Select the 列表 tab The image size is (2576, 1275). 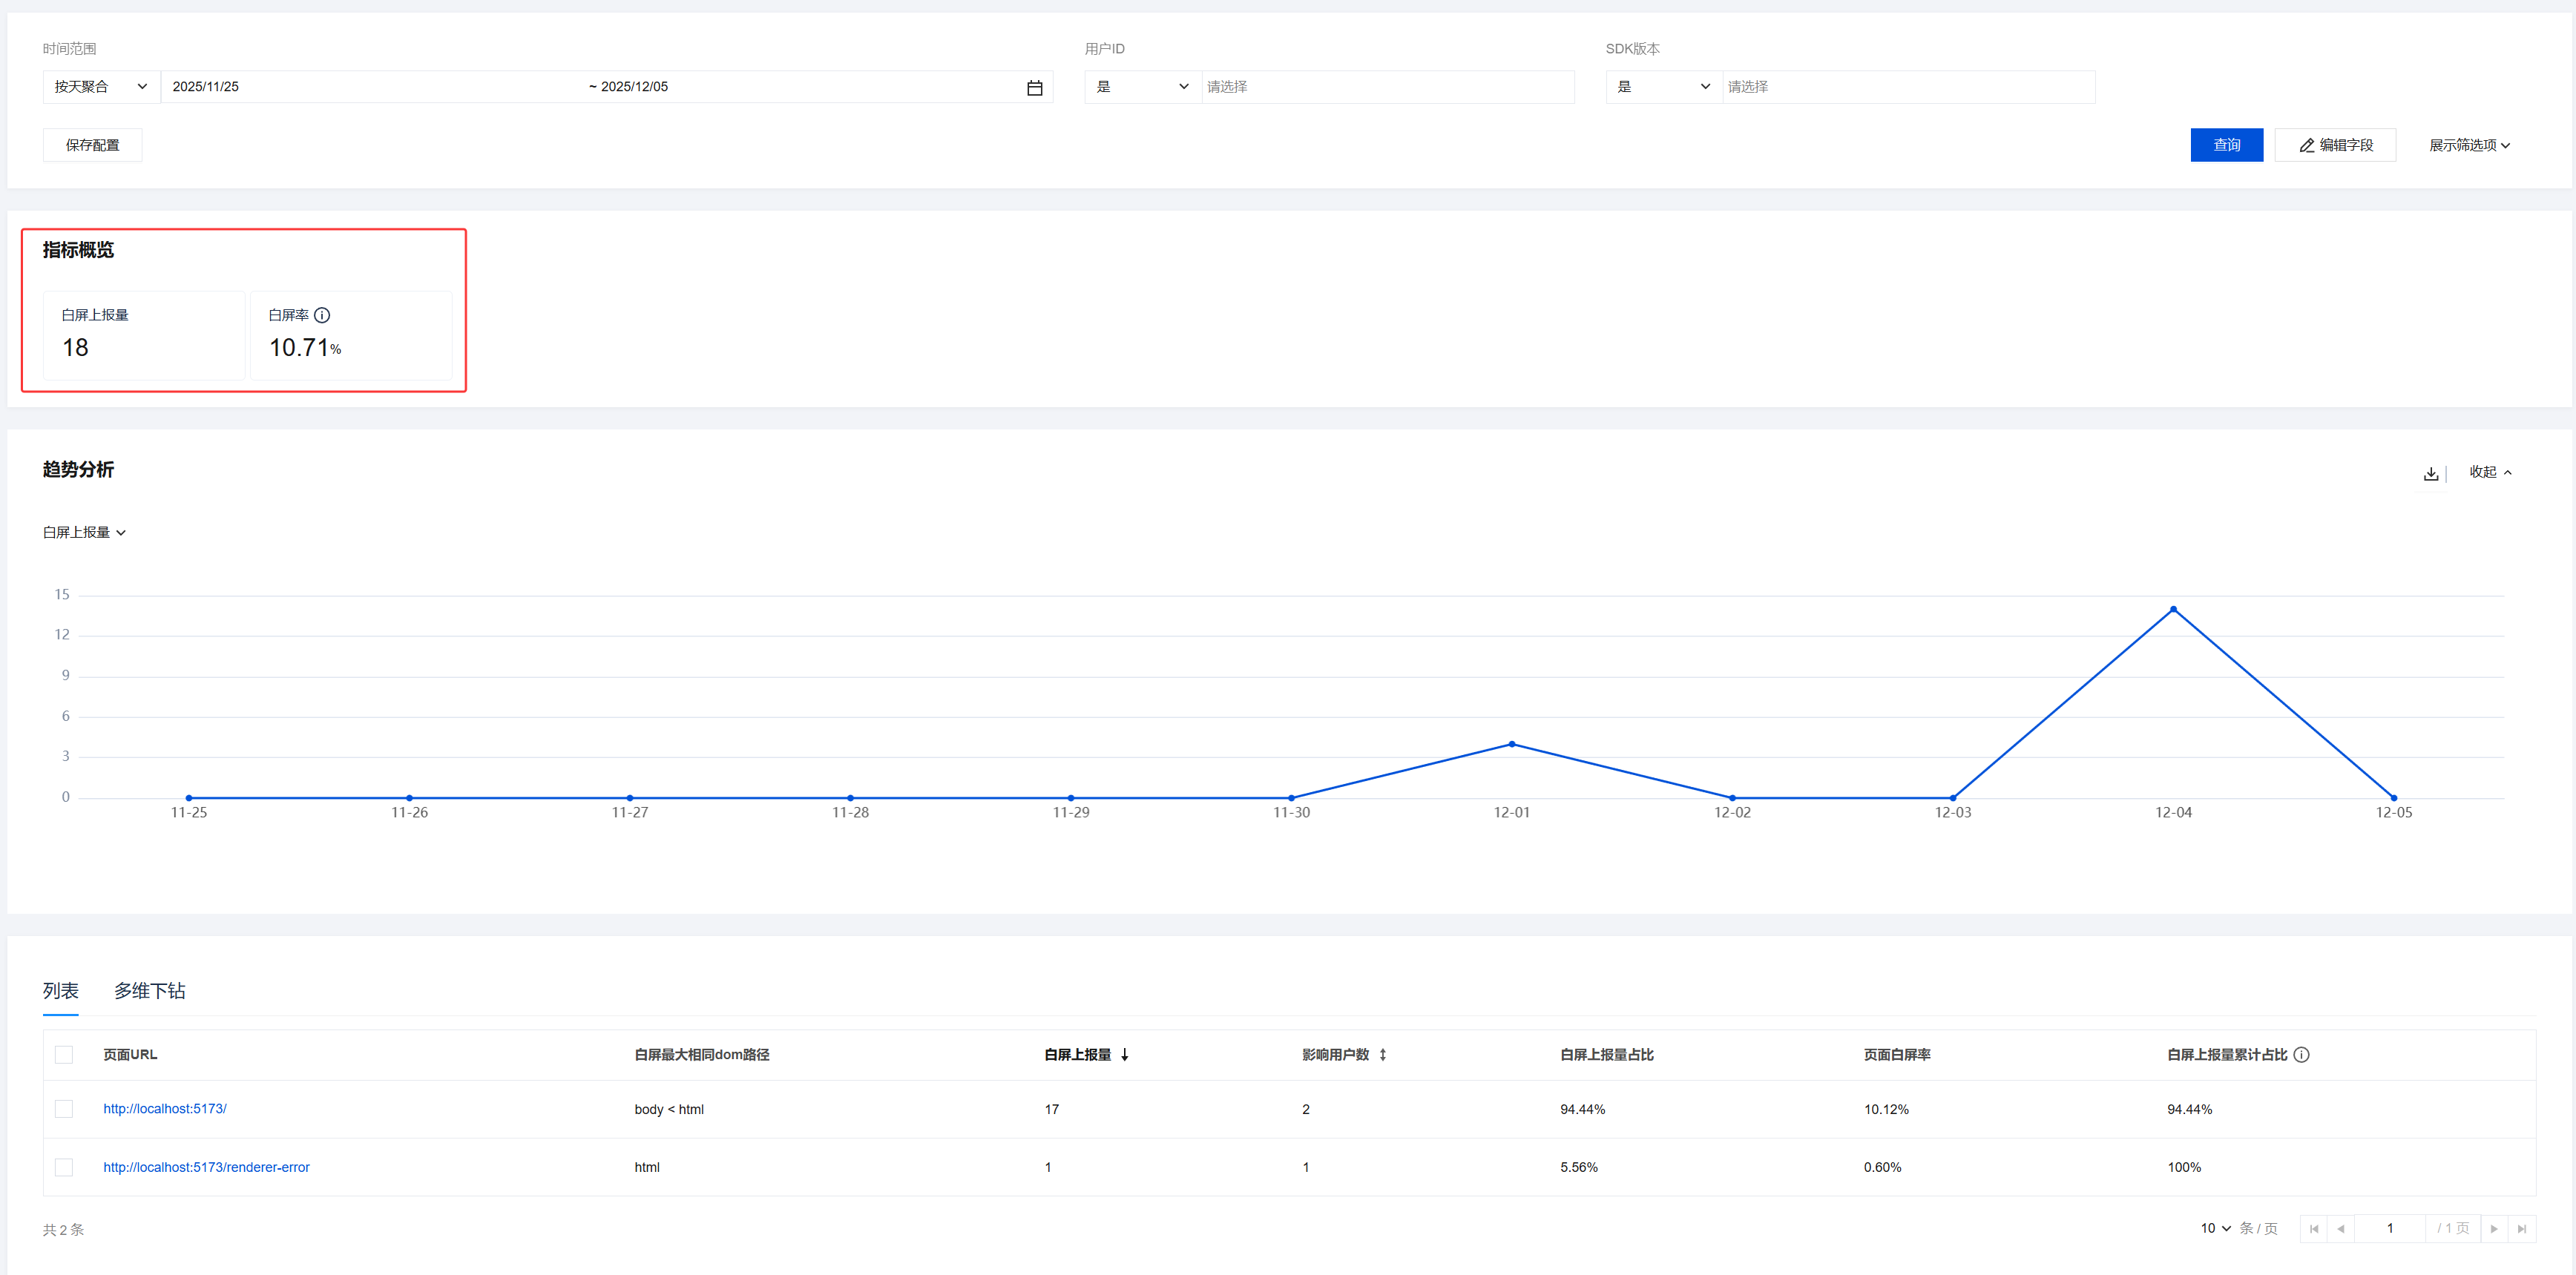[x=60, y=991]
